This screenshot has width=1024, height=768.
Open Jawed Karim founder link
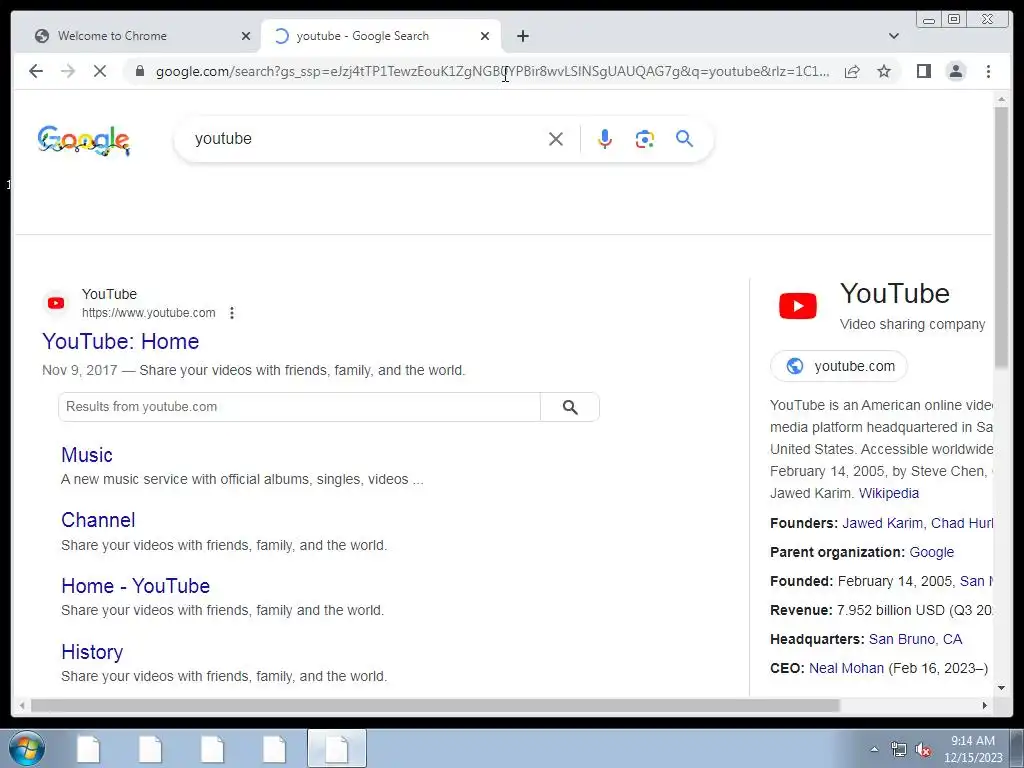coord(882,524)
